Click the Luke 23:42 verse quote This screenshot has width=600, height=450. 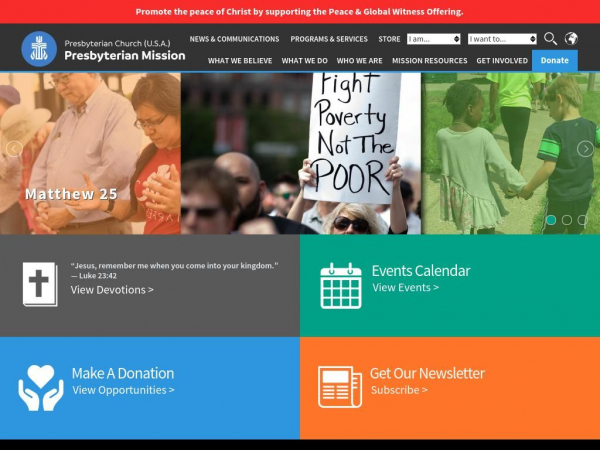174,270
